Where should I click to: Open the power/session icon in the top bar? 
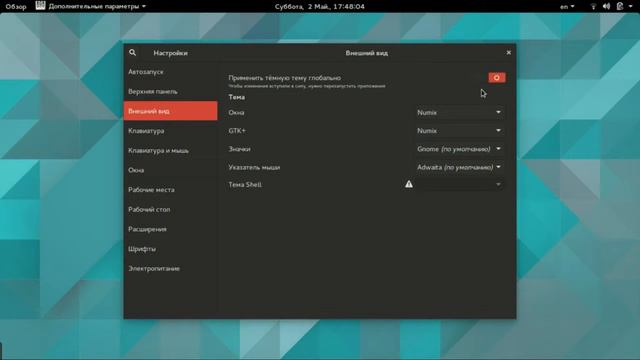coord(620,6)
